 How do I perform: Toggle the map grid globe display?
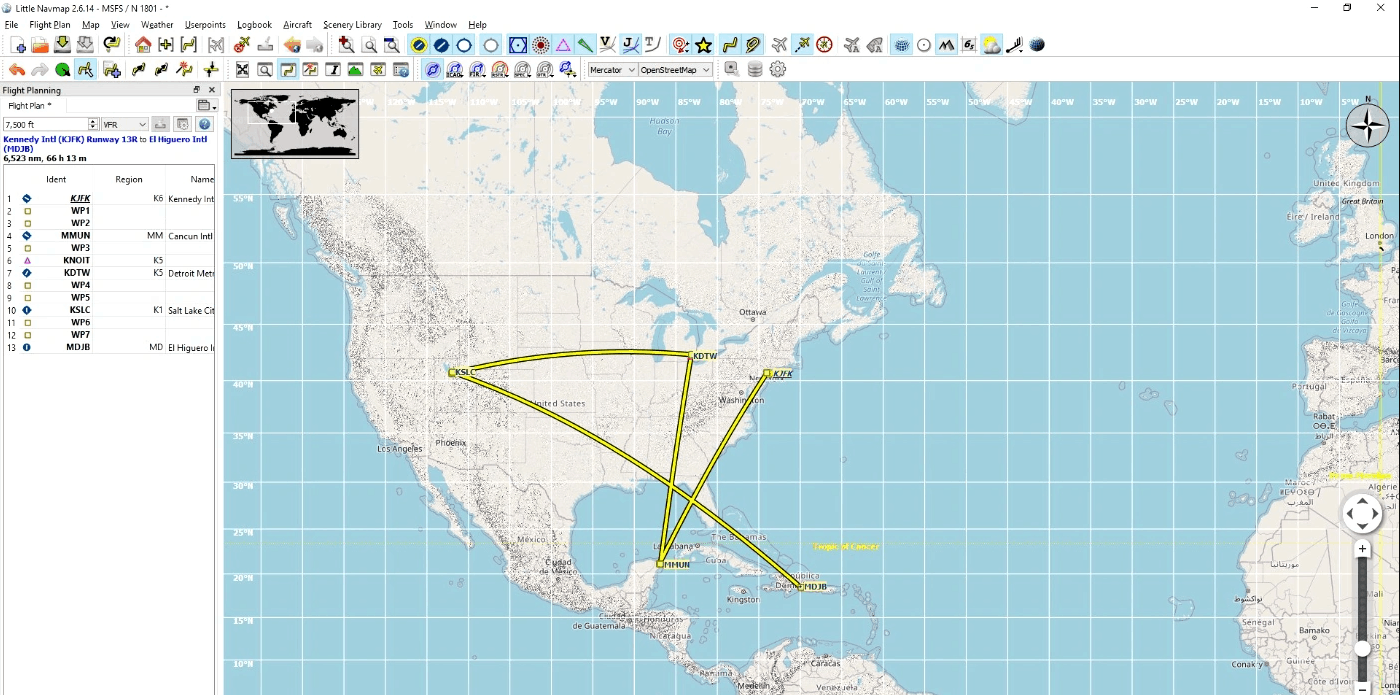click(902, 45)
